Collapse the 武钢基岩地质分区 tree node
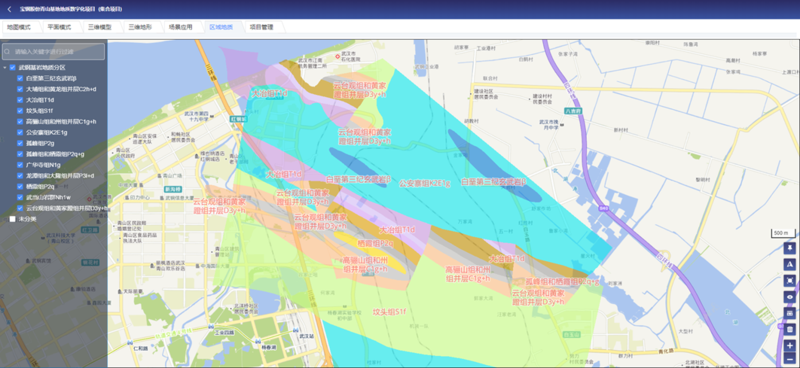 [5, 67]
